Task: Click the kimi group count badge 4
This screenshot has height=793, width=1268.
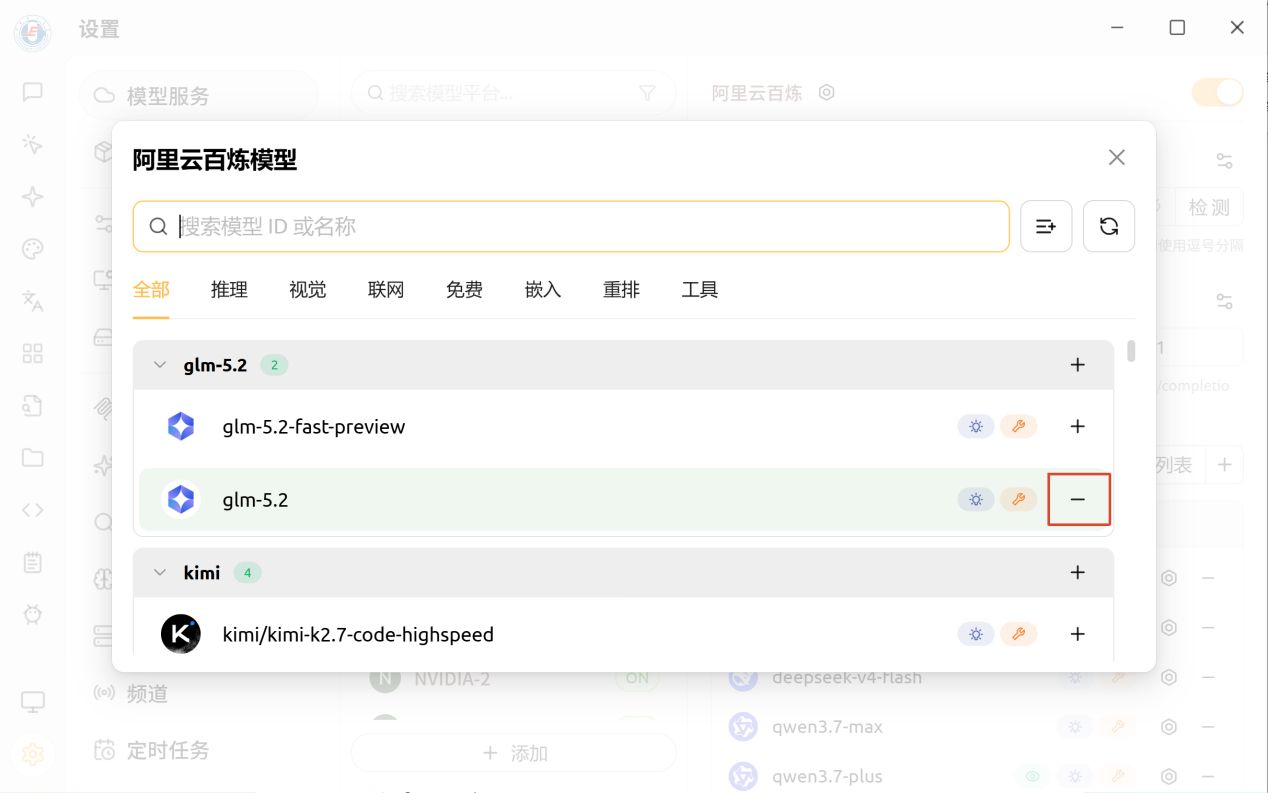Action: click(x=247, y=573)
